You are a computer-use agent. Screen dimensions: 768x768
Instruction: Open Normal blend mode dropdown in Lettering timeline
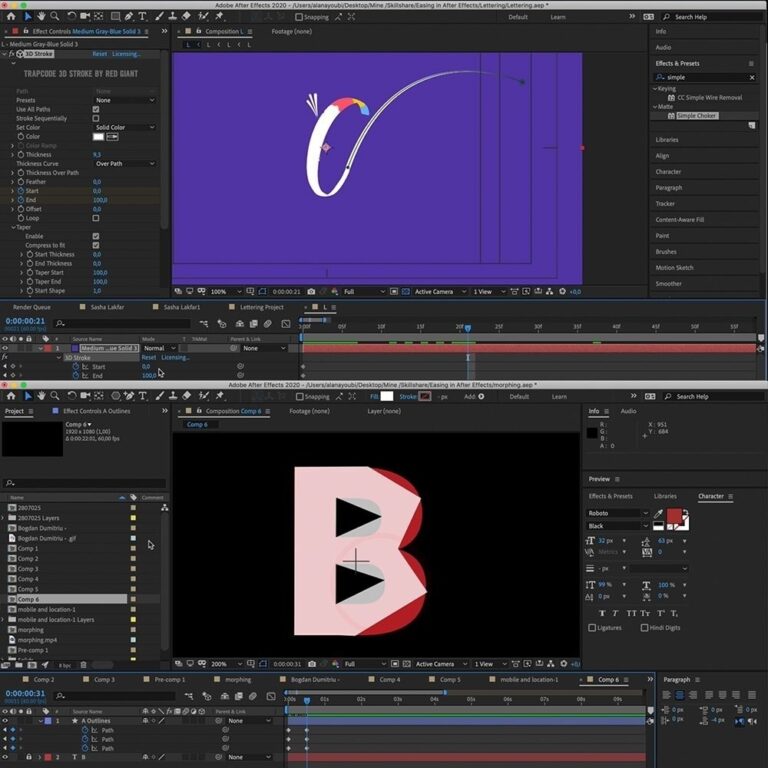click(159, 348)
